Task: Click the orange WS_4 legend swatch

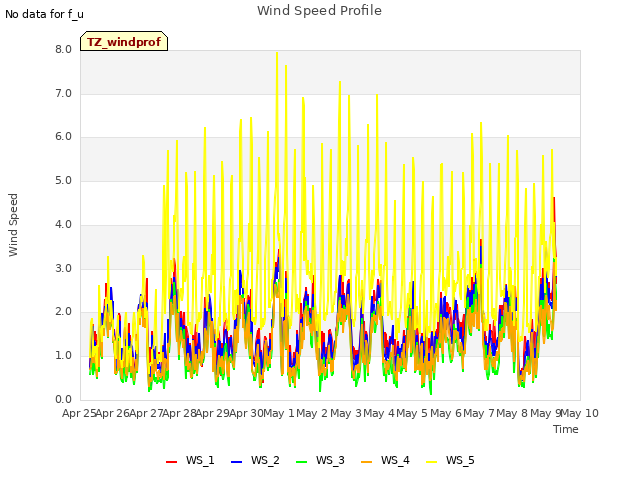Action: coord(367,462)
